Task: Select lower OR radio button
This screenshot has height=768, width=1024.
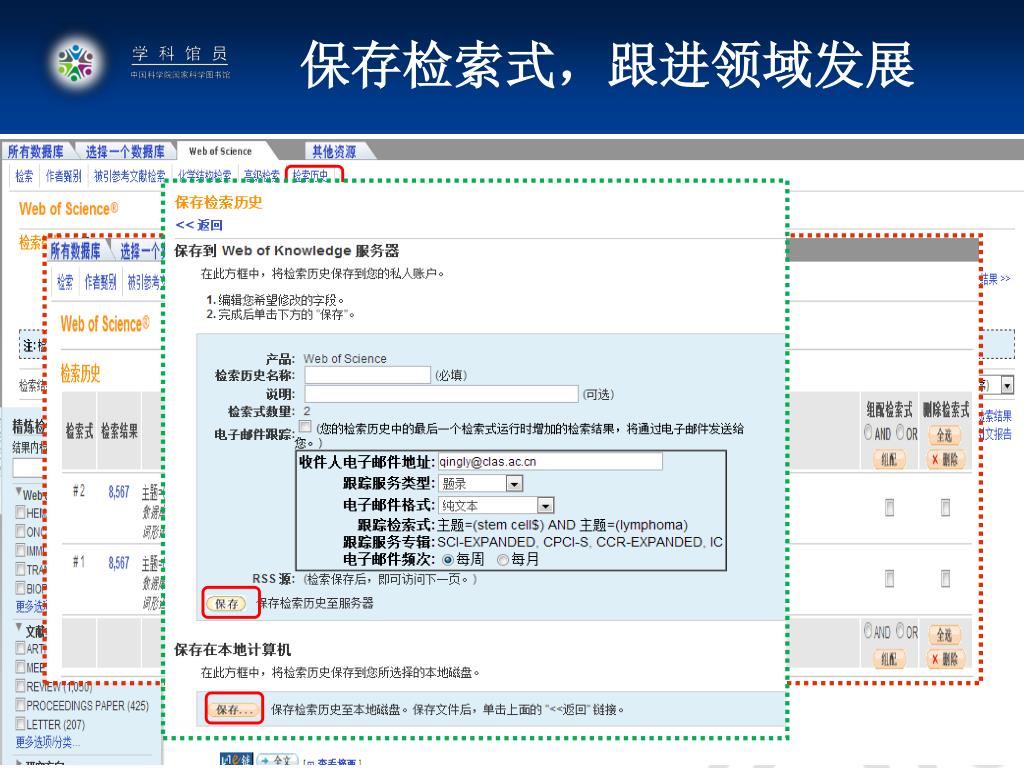Action: click(x=901, y=631)
